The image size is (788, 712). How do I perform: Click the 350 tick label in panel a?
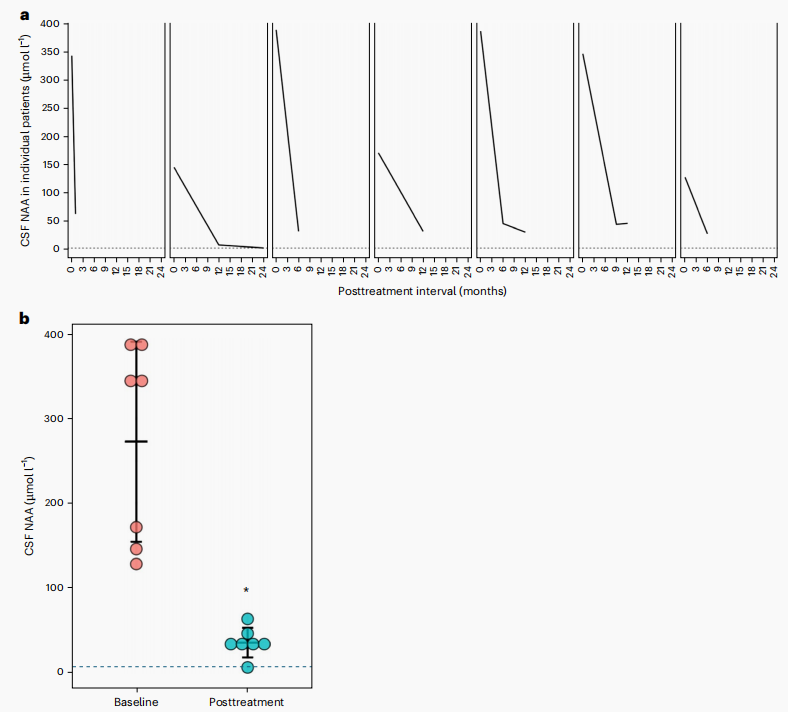tap(50, 52)
